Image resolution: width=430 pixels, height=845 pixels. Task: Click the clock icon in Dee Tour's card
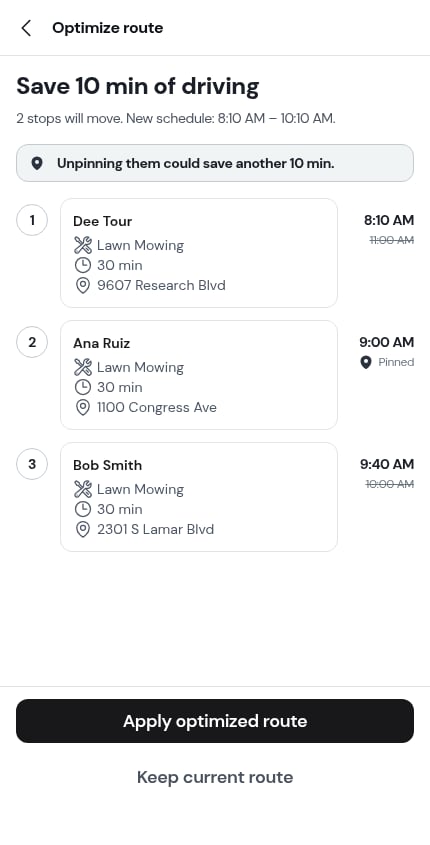[82, 265]
